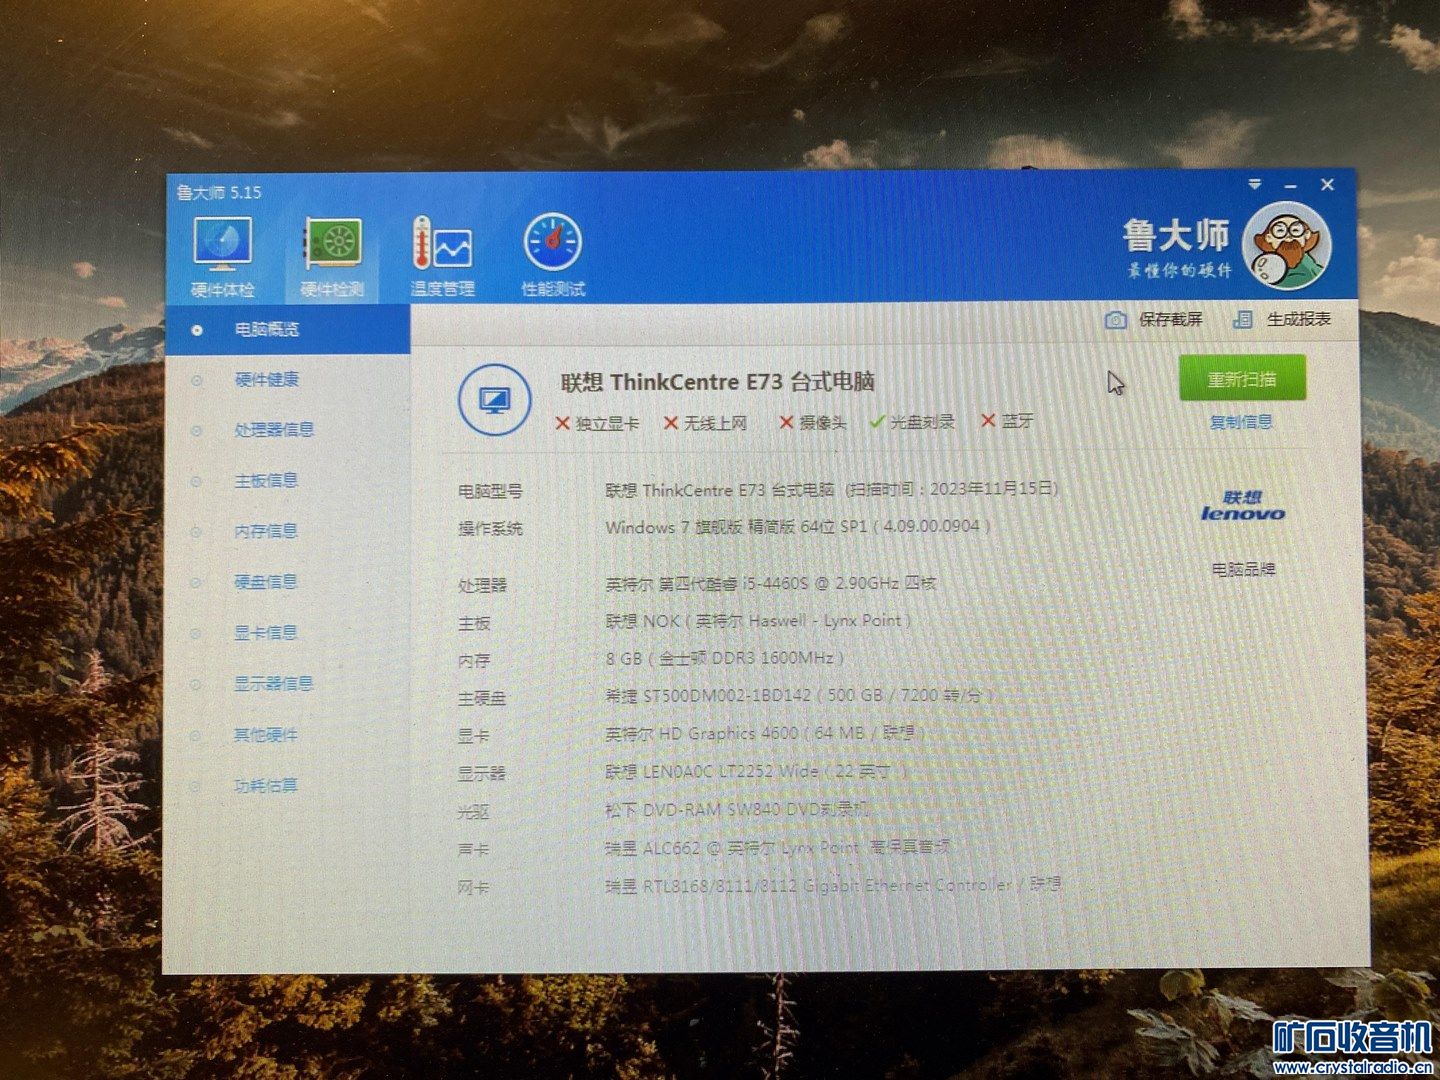Image resolution: width=1440 pixels, height=1080 pixels.
Task: Click the 复制信息 copy info link
Action: tap(1241, 422)
